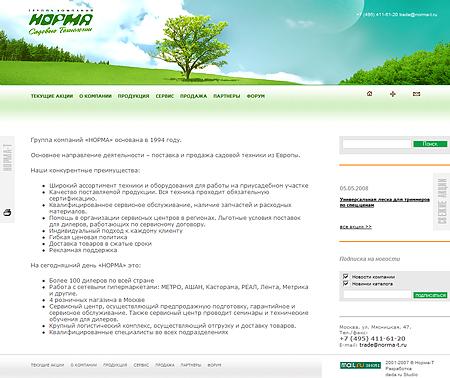This screenshot has width=450, height=378.
Task: Open ФОРУМ in the footer menu
Action: click(x=214, y=365)
